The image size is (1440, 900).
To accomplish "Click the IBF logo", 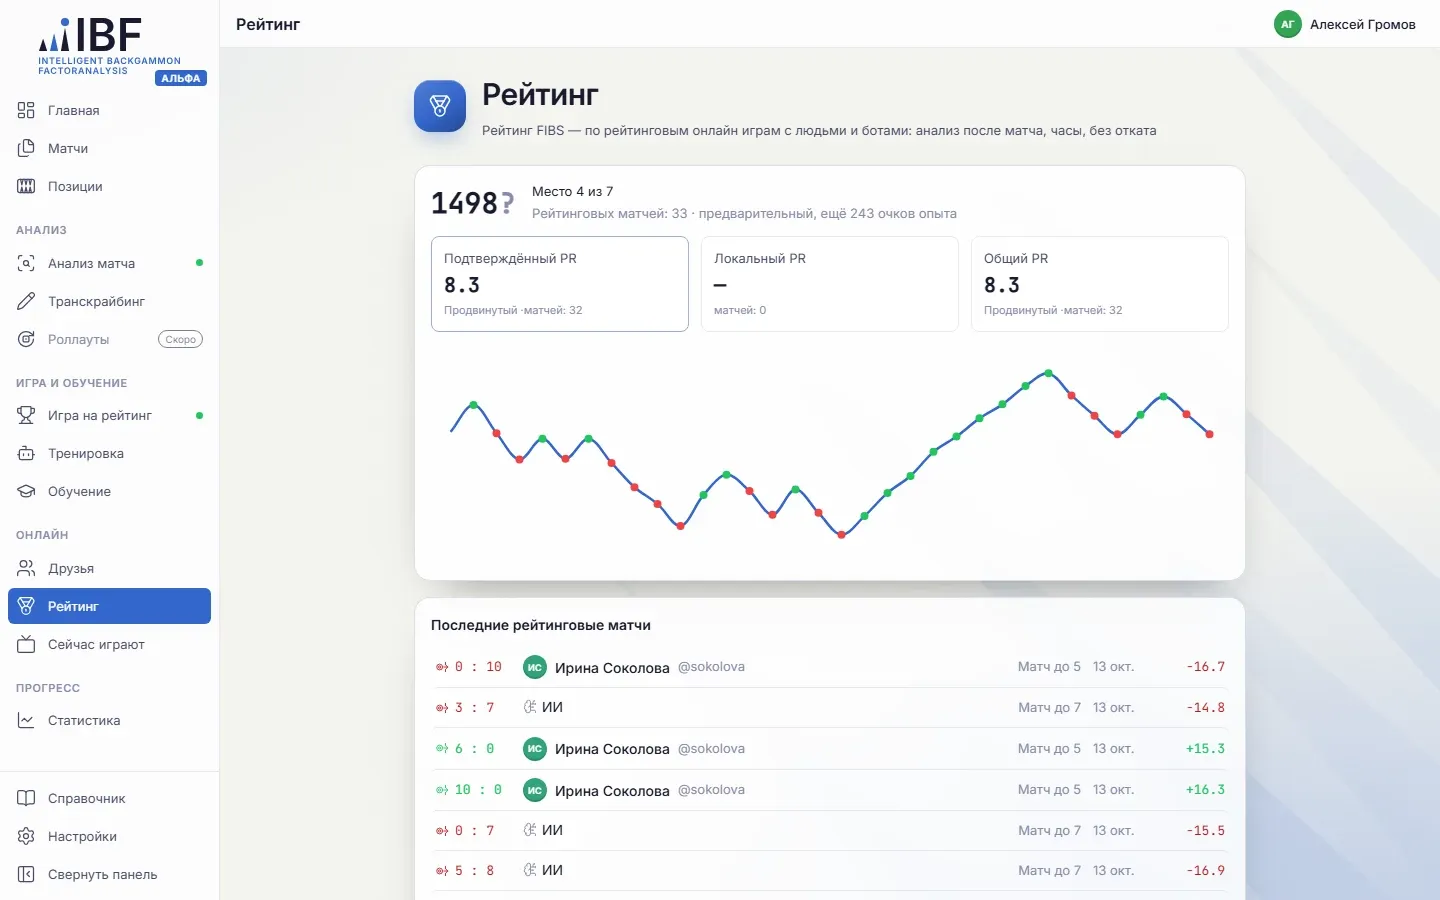I will [110, 46].
